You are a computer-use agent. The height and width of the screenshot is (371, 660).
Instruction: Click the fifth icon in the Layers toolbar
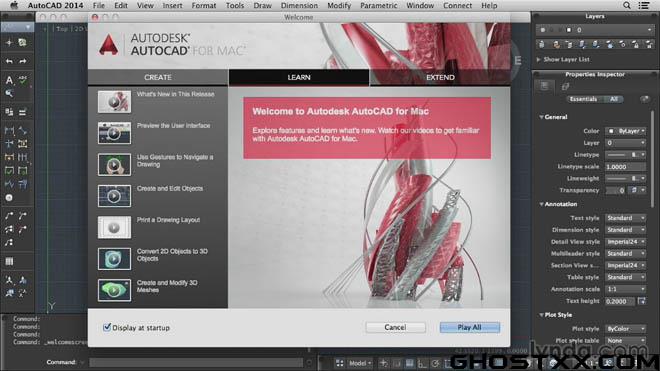click(596, 44)
